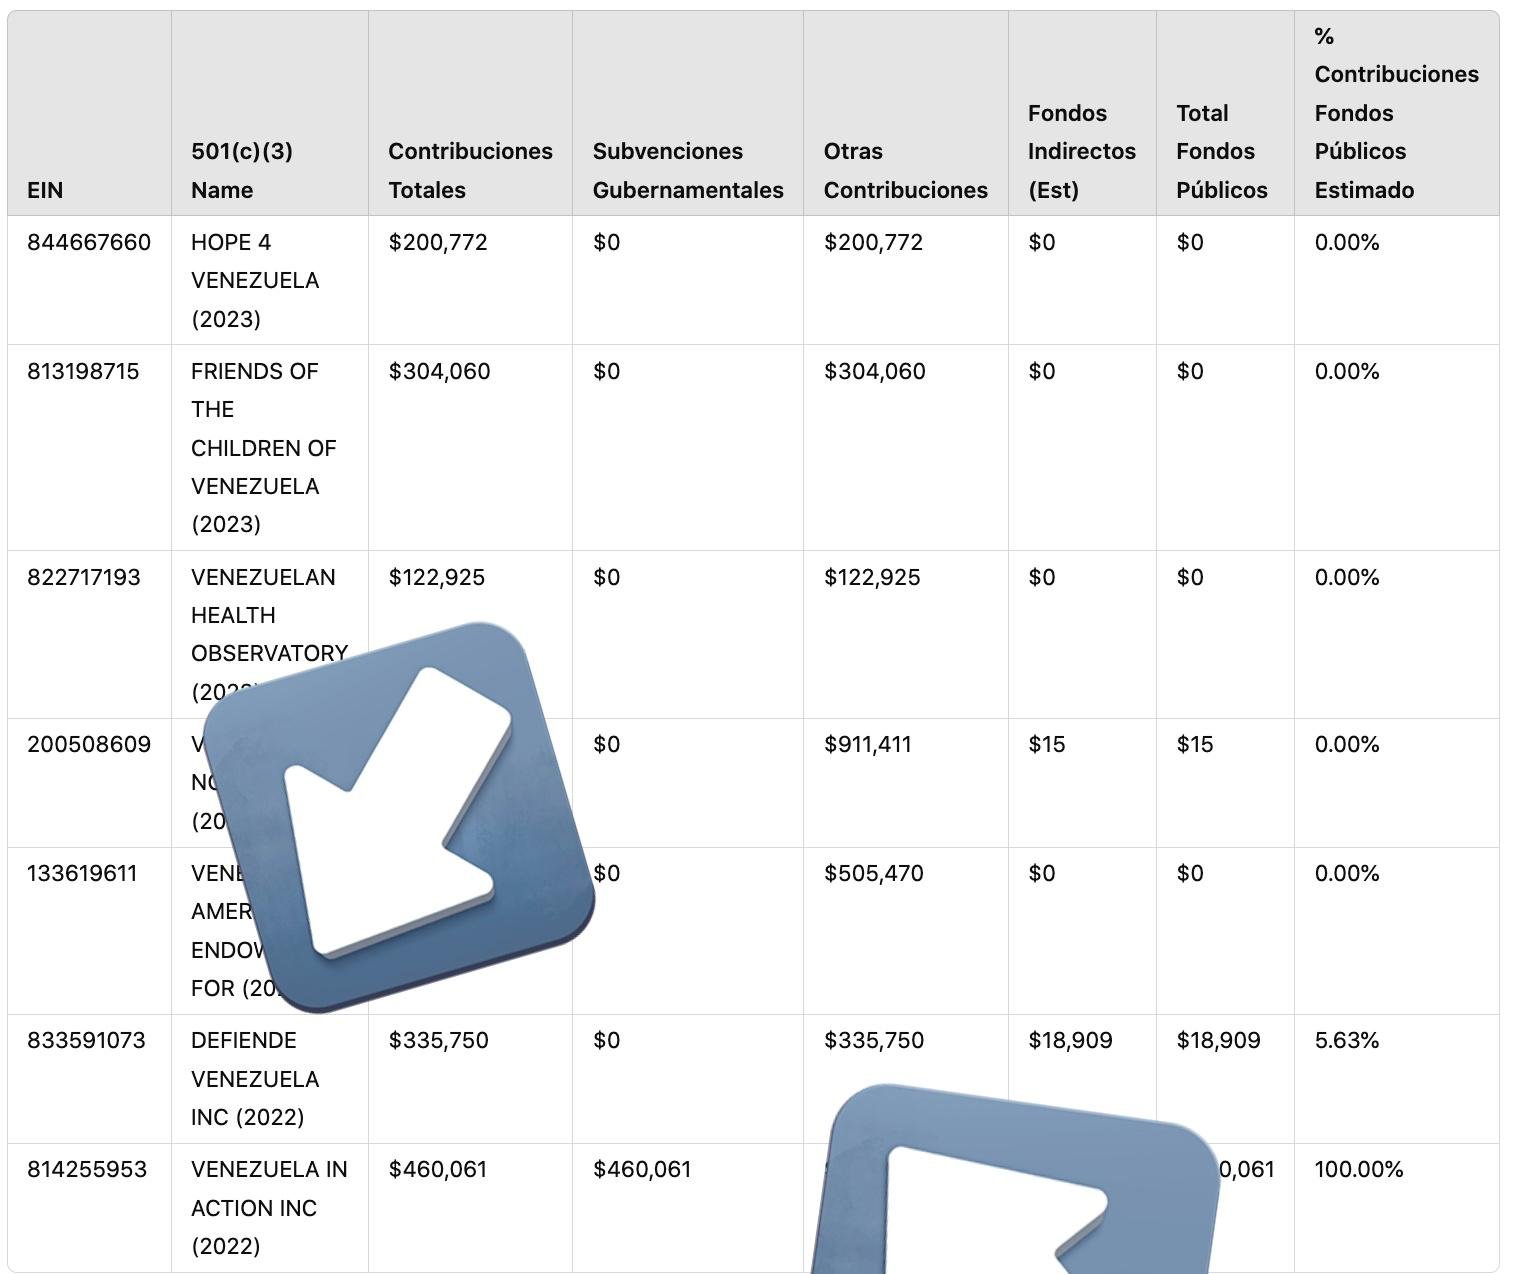Select Total Fondos Públicos $15 in the 200508609 row
This screenshot has height=1274, width=1534.
point(1195,744)
